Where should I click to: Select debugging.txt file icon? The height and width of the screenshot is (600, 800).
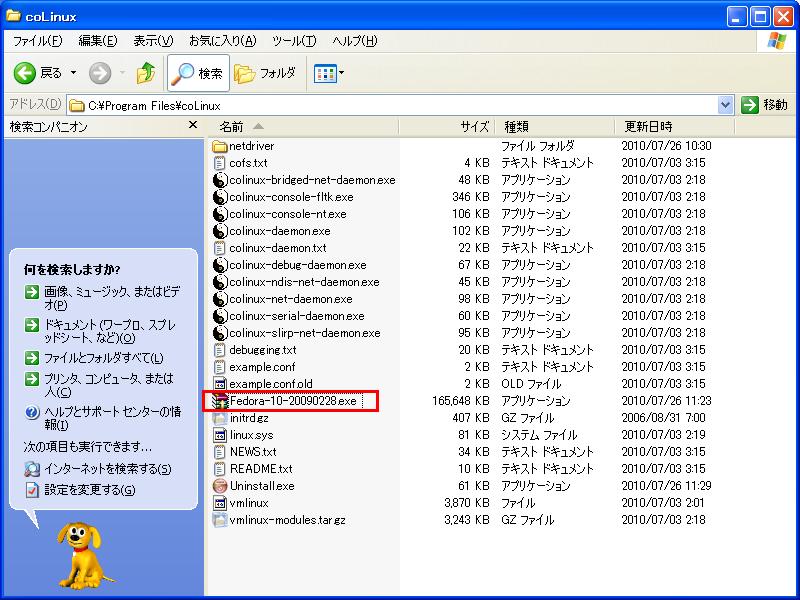pyautogui.click(x=220, y=350)
